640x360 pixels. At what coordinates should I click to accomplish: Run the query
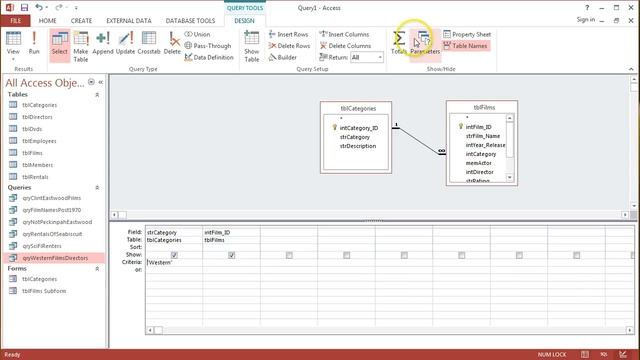(34, 43)
